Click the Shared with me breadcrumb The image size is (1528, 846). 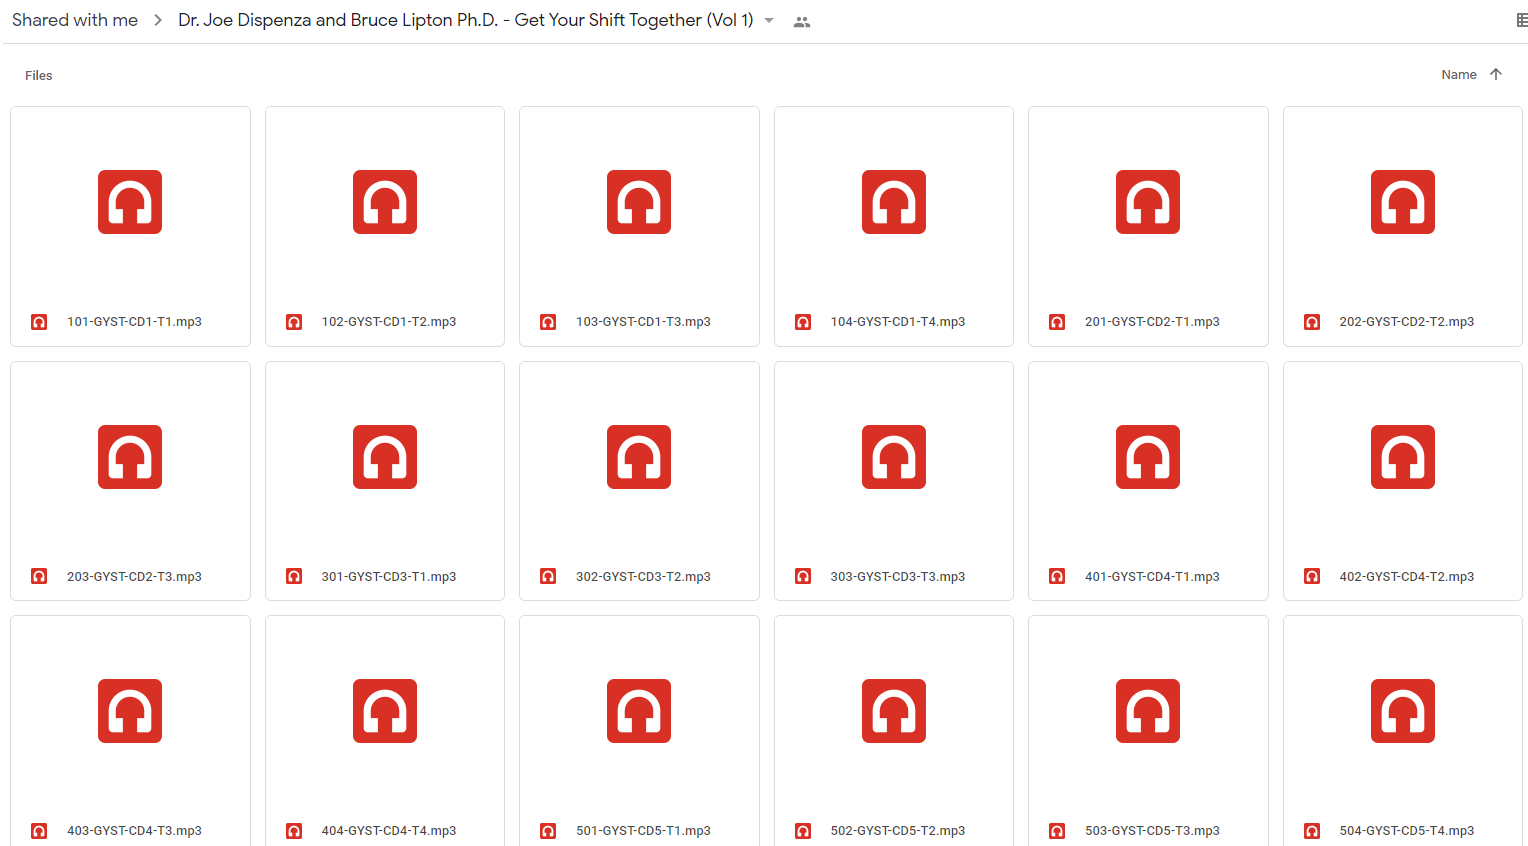[x=75, y=20]
